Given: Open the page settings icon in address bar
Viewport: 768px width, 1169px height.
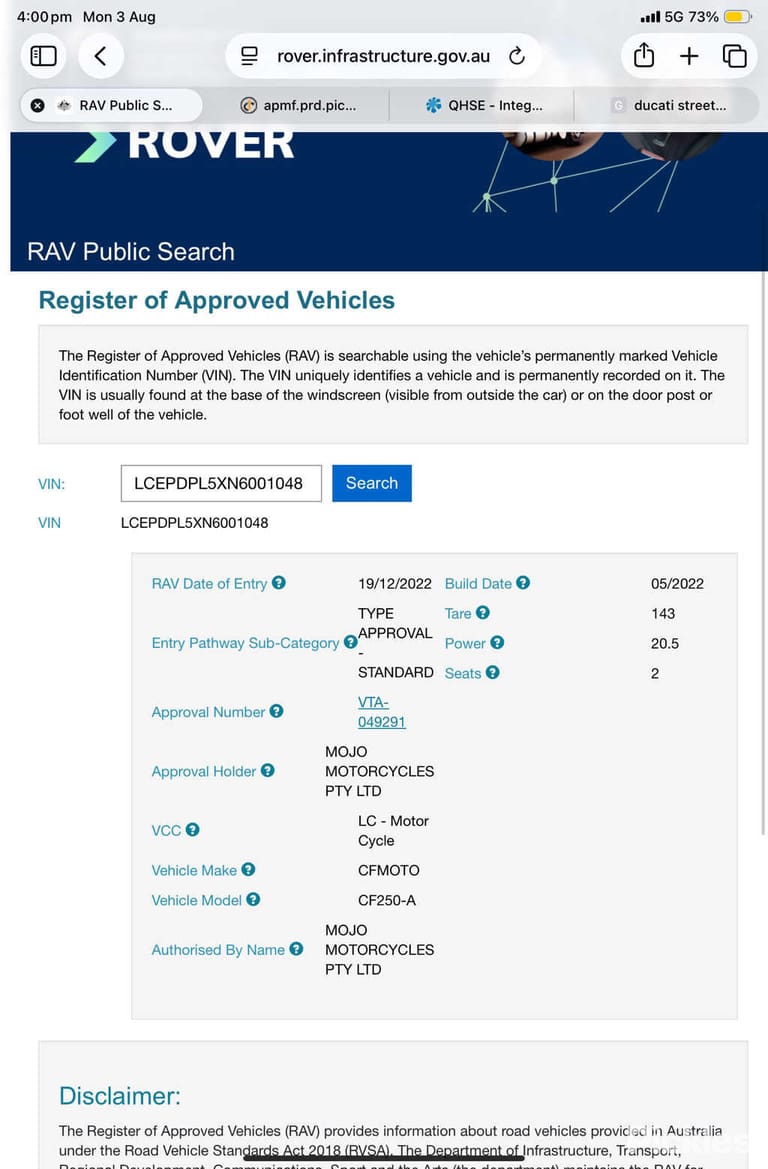Looking at the screenshot, I should (x=249, y=56).
